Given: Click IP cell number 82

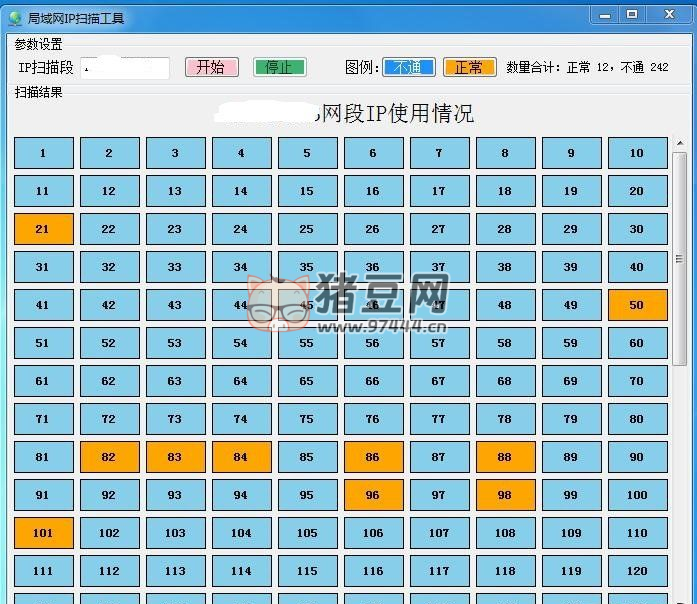Looking at the screenshot, I should click(109, 457).
